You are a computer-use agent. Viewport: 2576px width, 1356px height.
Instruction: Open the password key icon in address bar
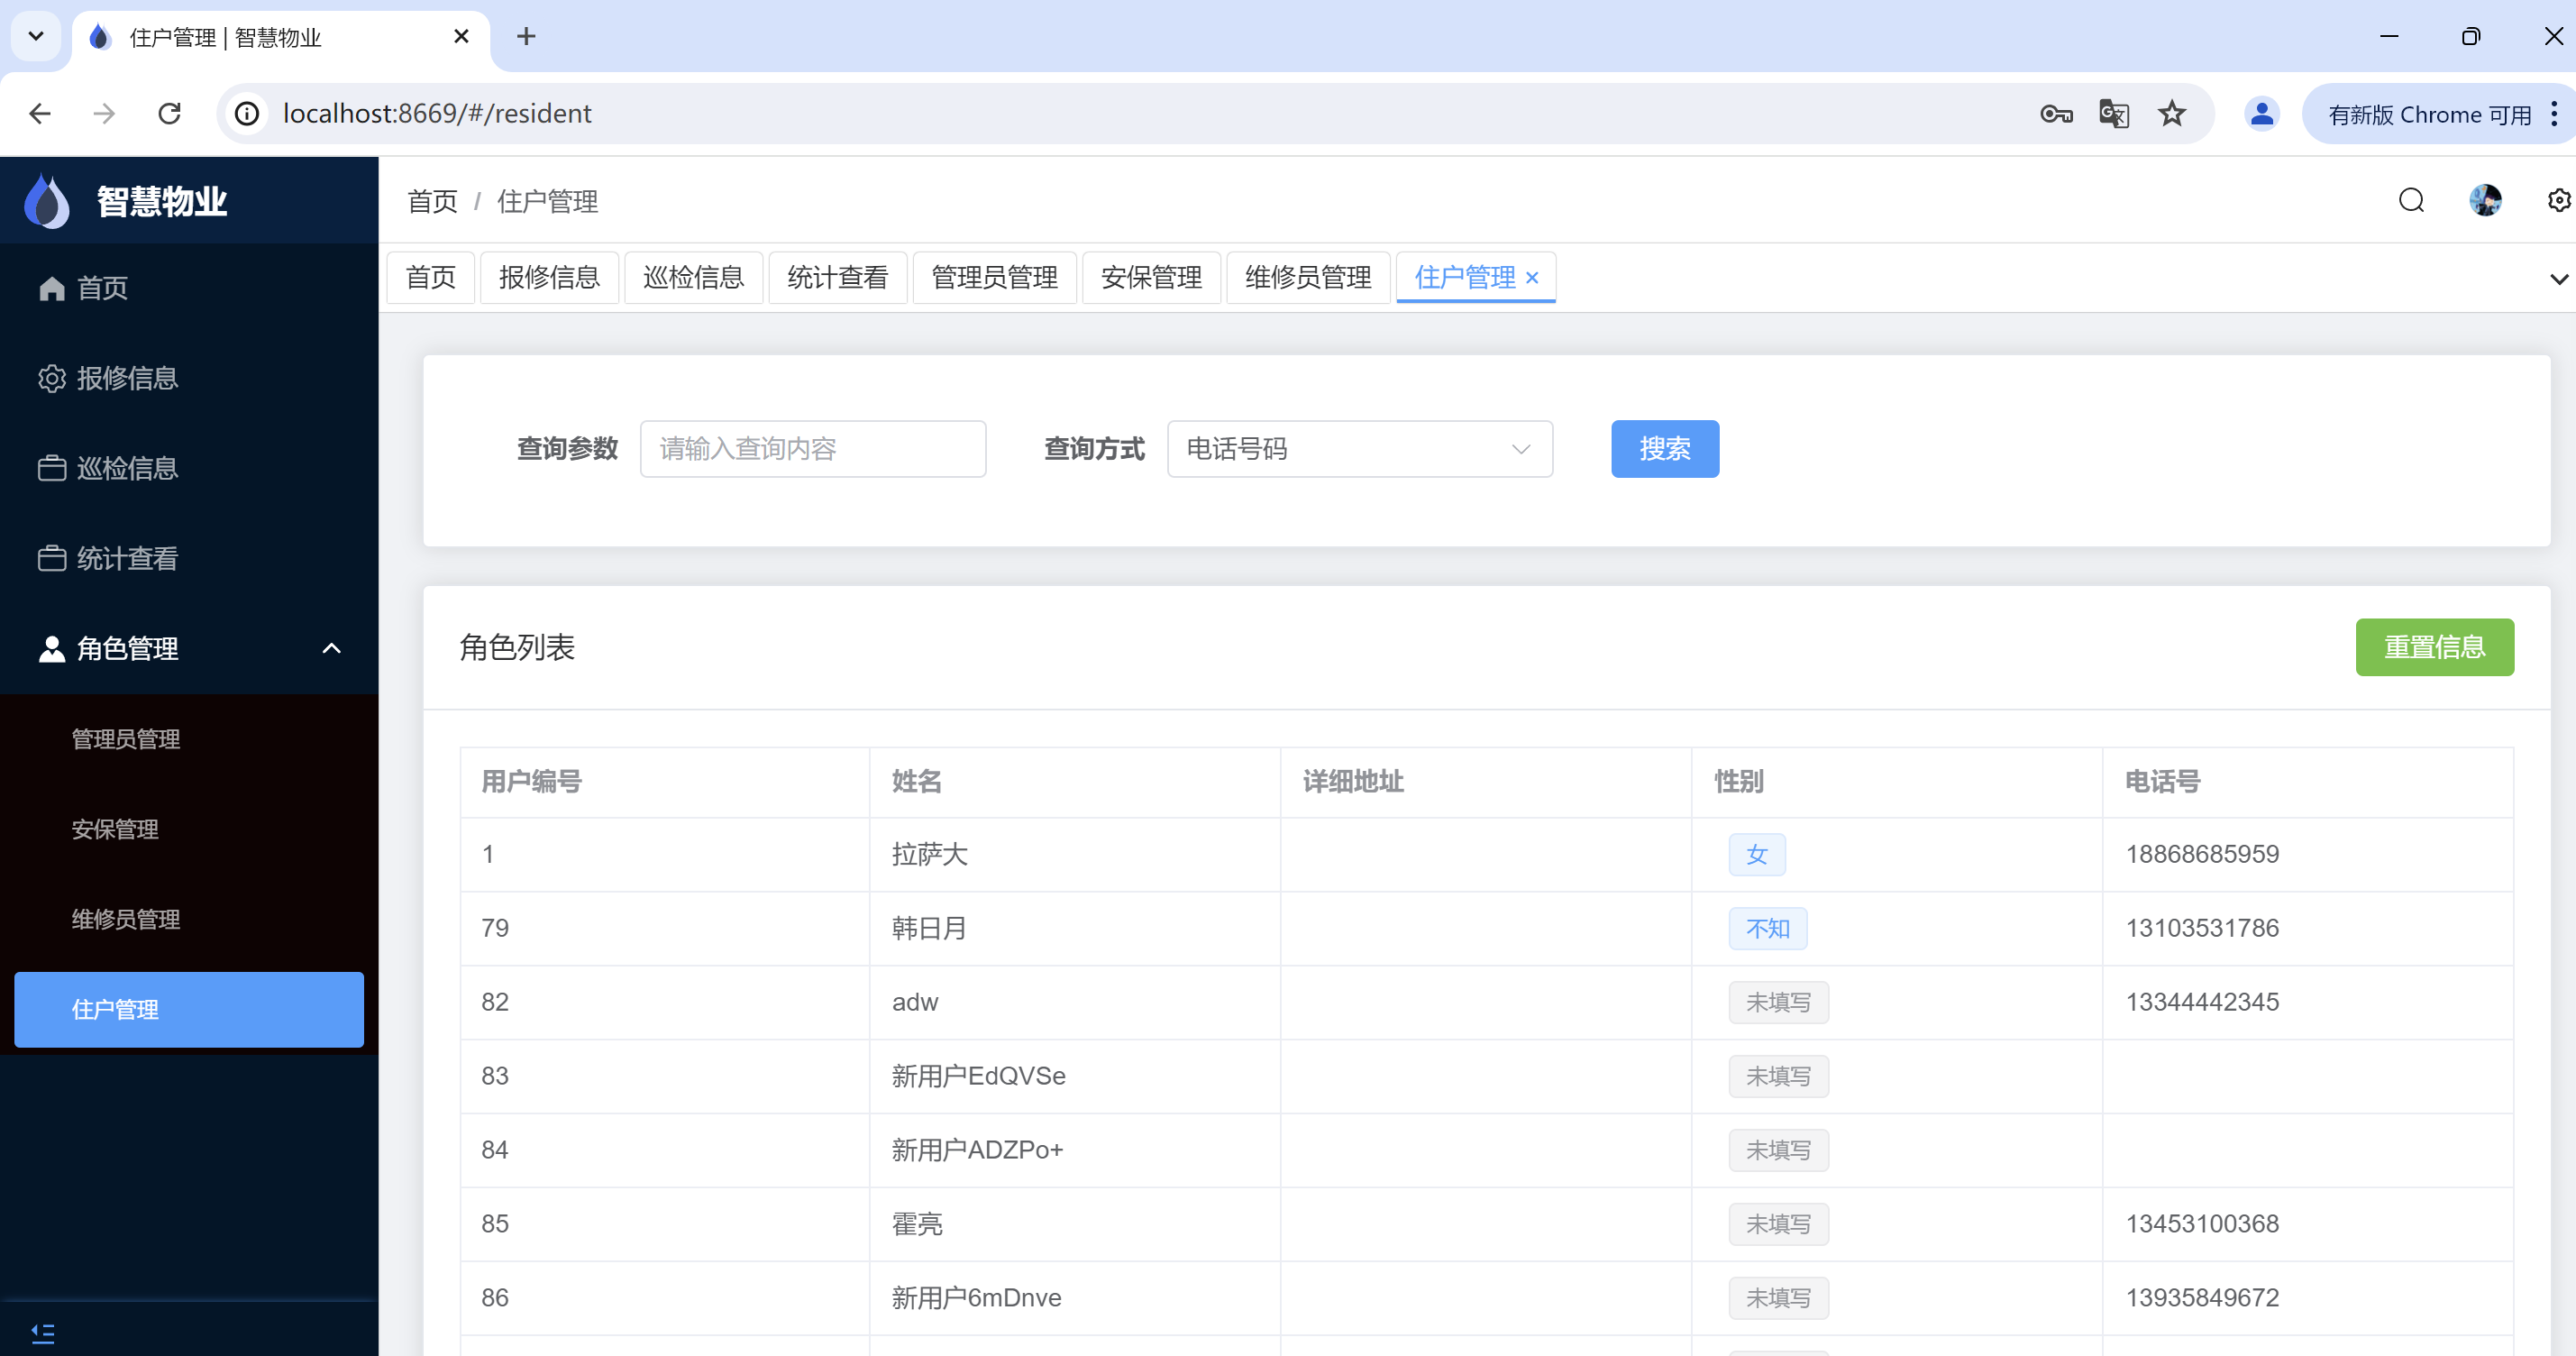pyautogui.click(x=2055, y=114)
